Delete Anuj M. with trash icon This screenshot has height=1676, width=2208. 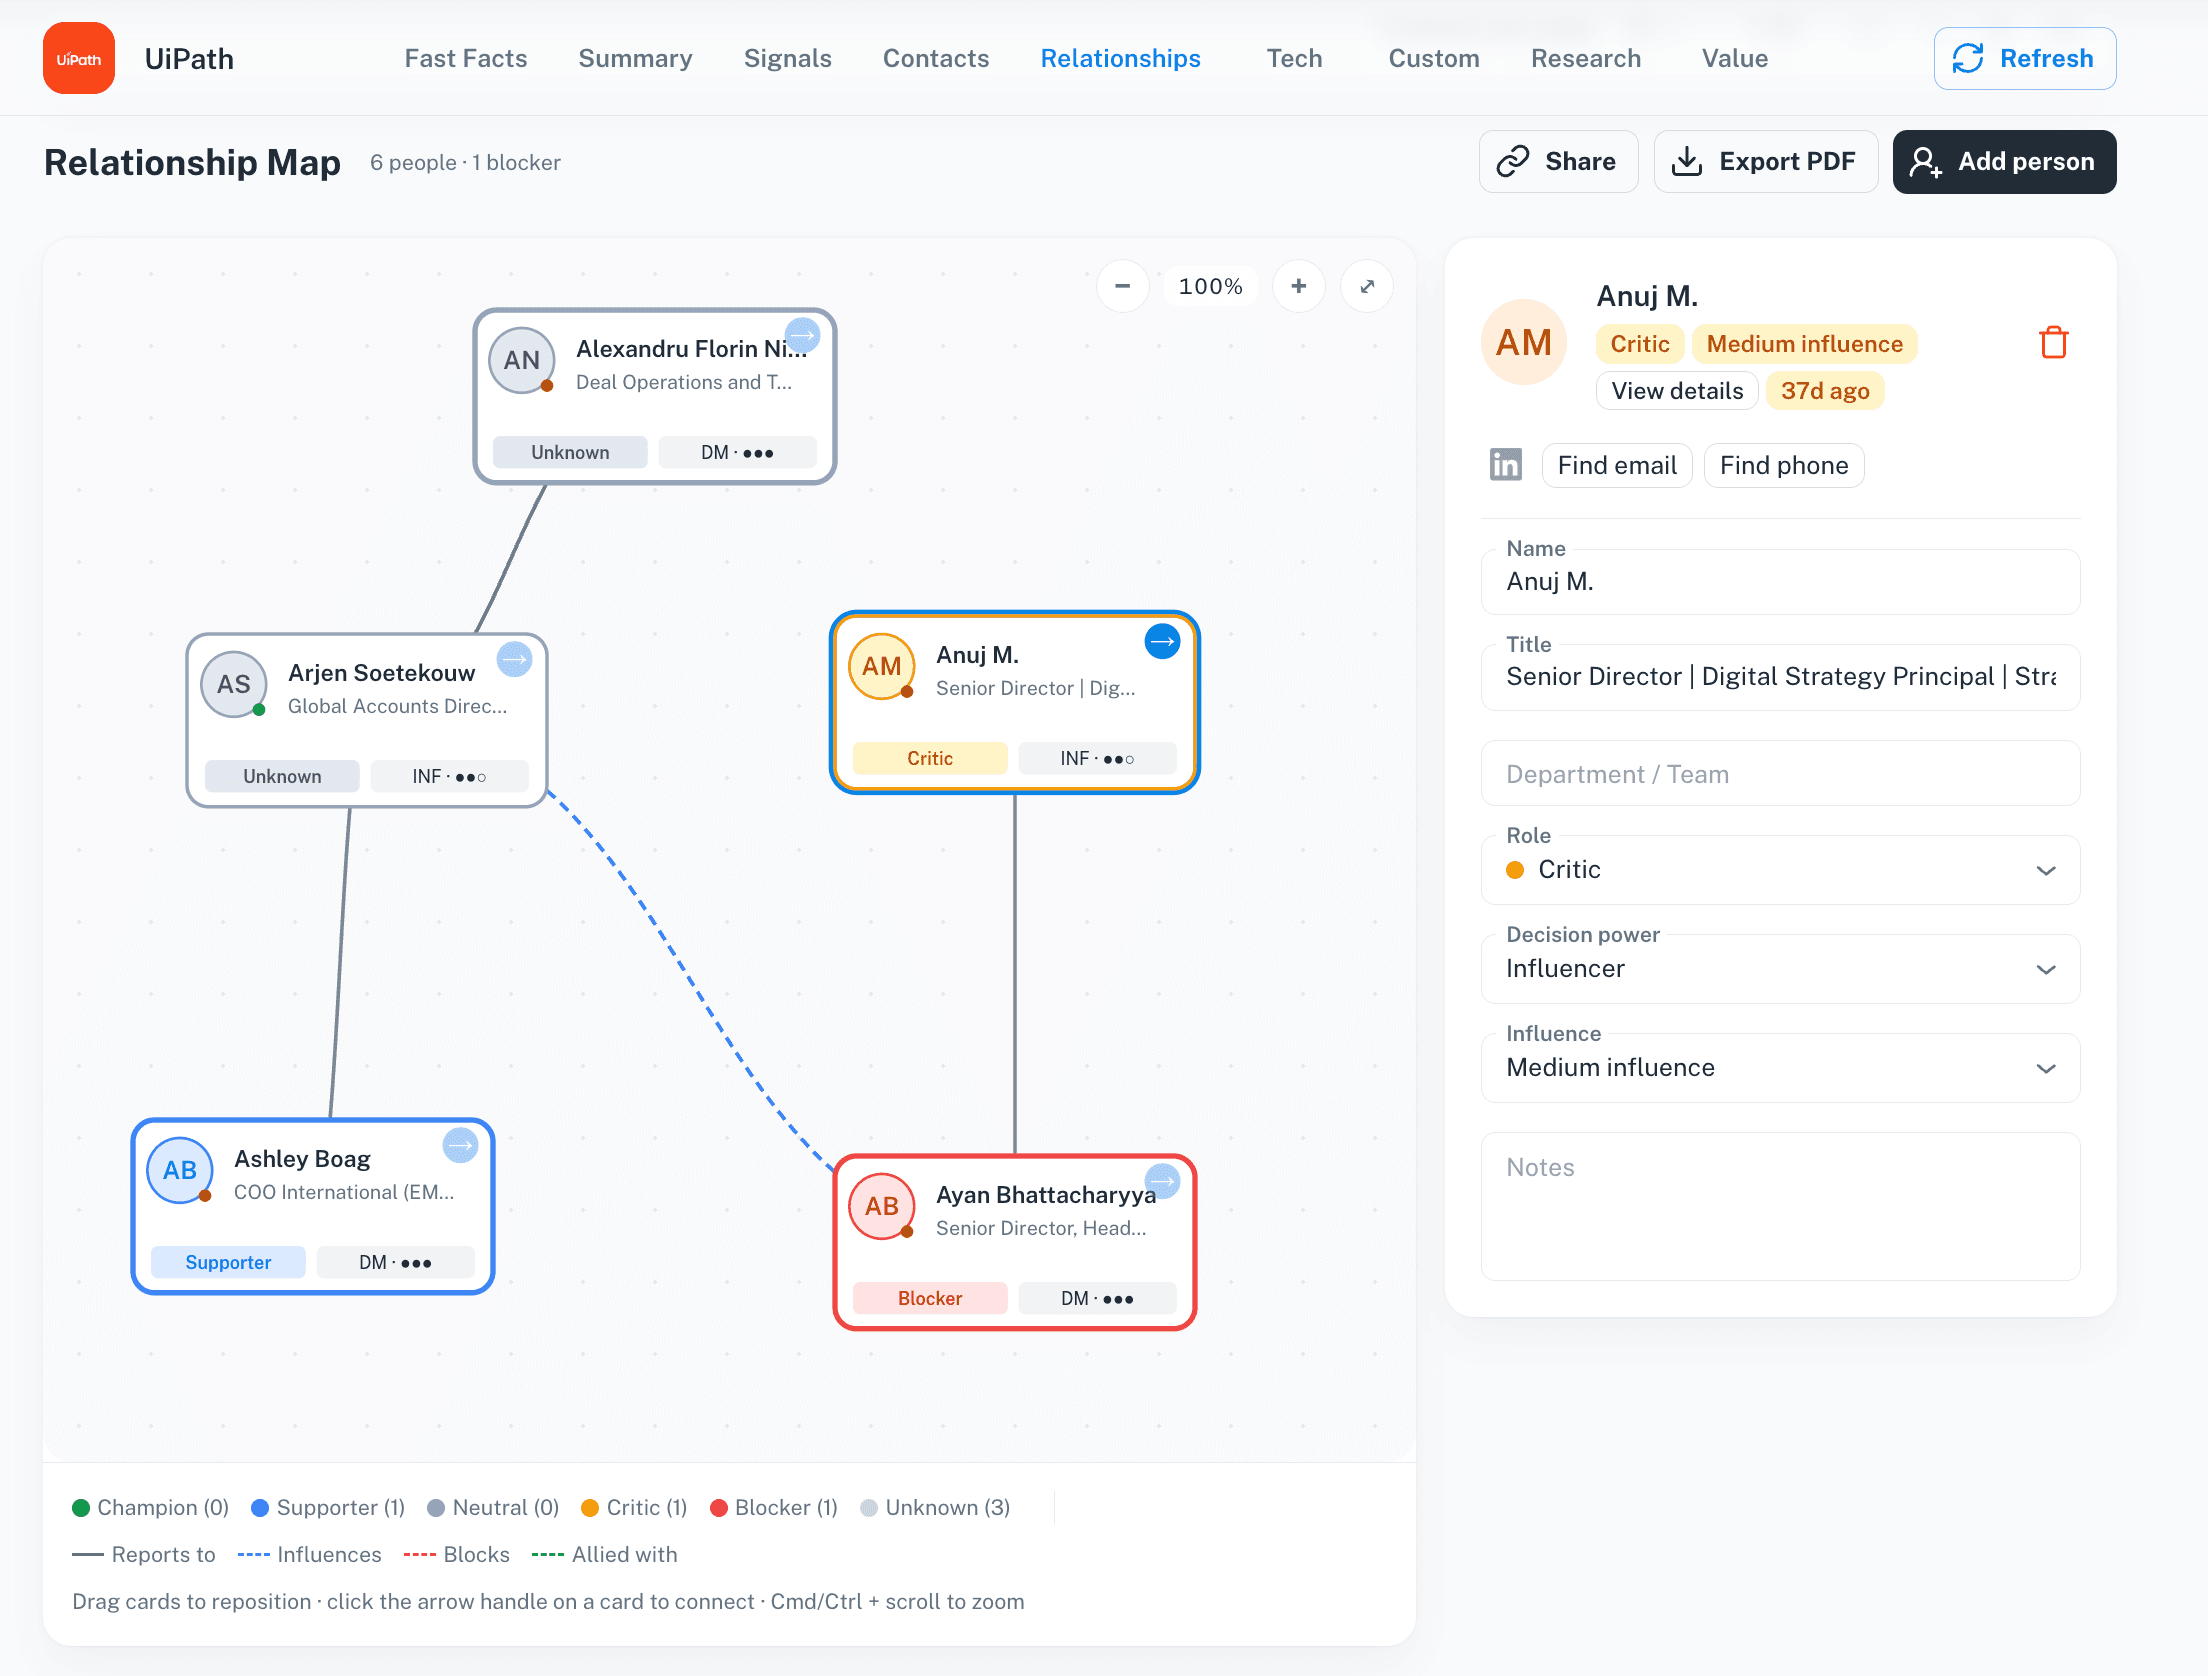[2053, 342]
